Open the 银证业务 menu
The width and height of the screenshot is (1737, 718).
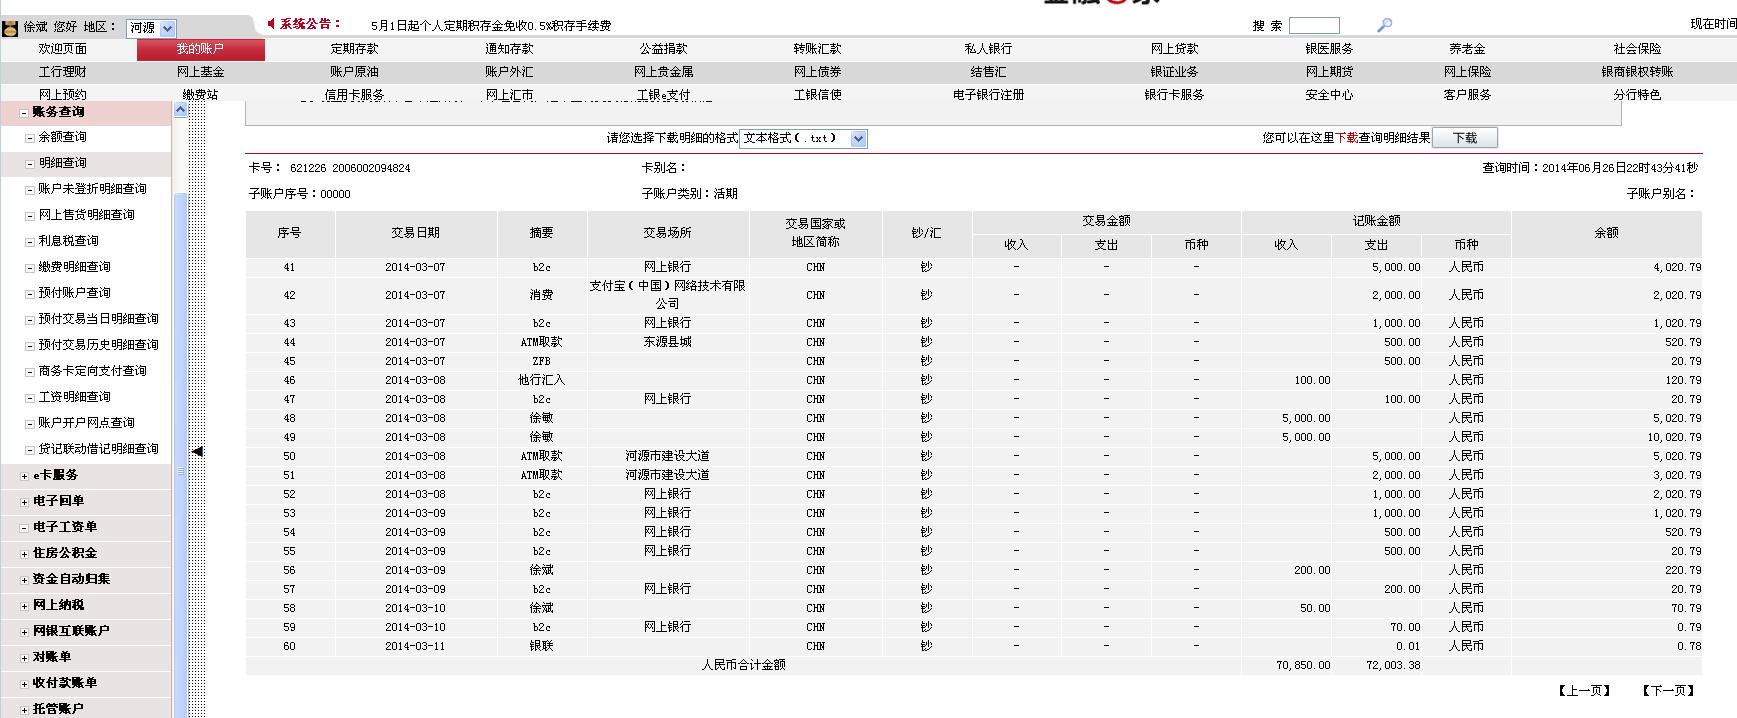point(1175,72)
